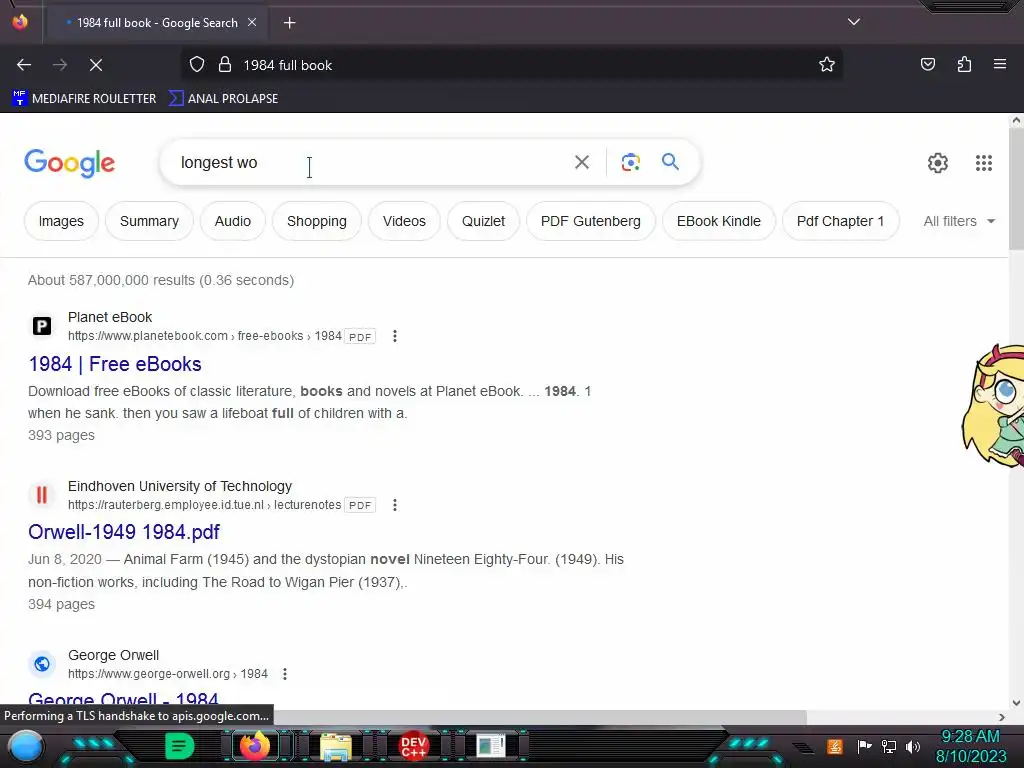This screenshot has width=1024, height=768.
Task: Filter results by Summary
Action: [x=150, y=221]
